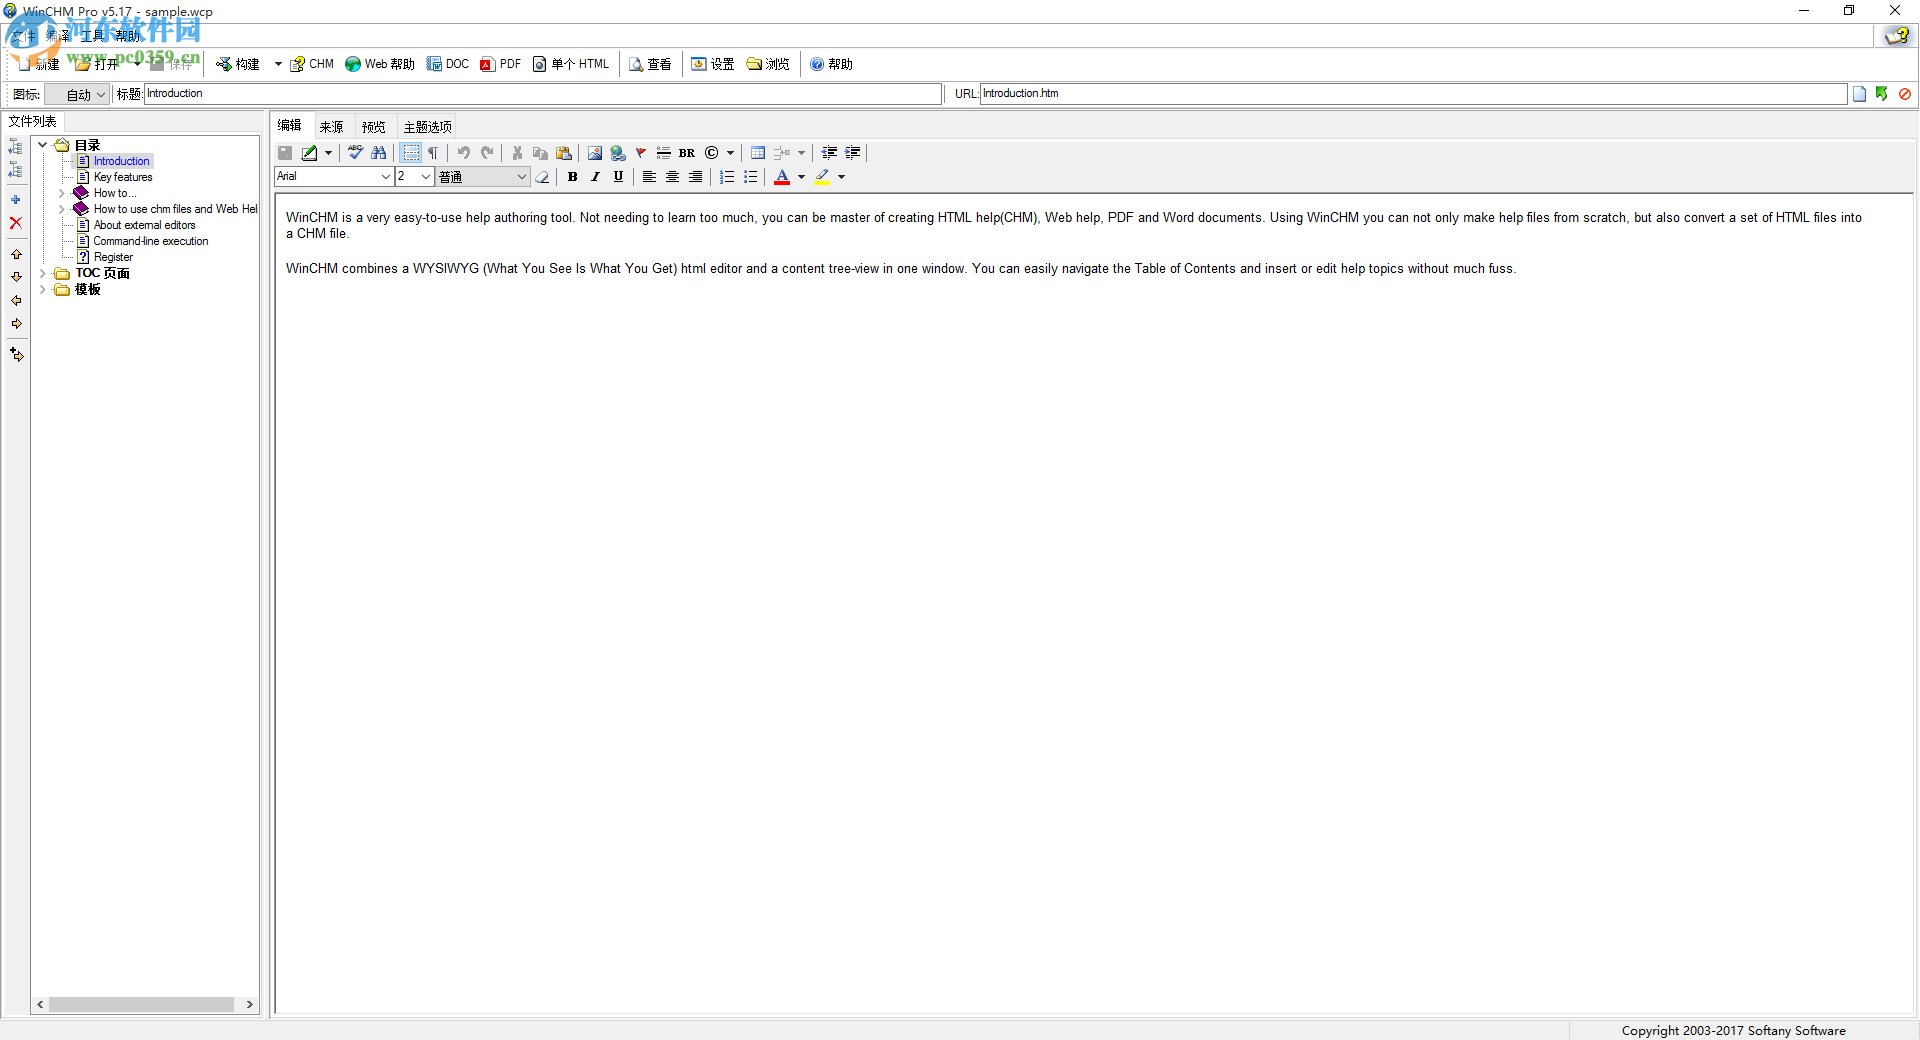Promote topic with the left arrow
The image size is (1920, 1040).
(16, 300)
